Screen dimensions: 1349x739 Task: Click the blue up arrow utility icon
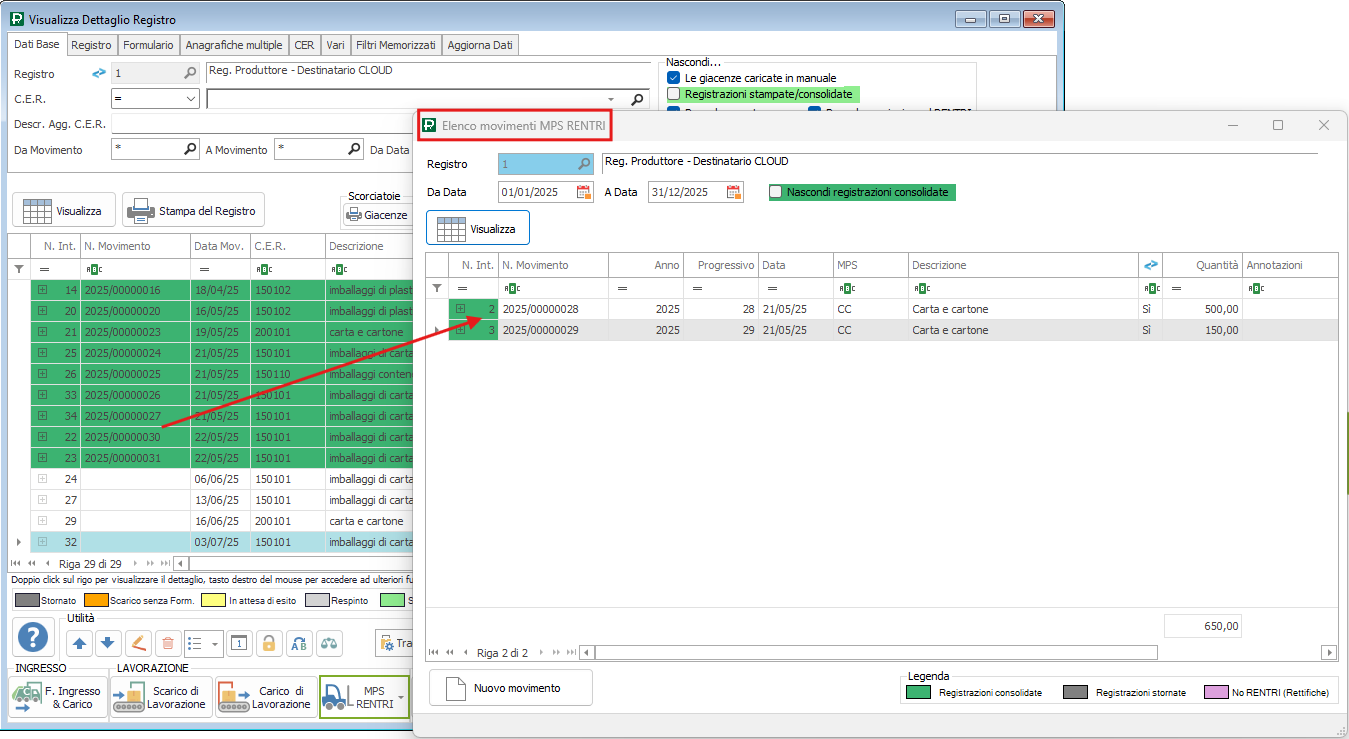coord(81,644)
